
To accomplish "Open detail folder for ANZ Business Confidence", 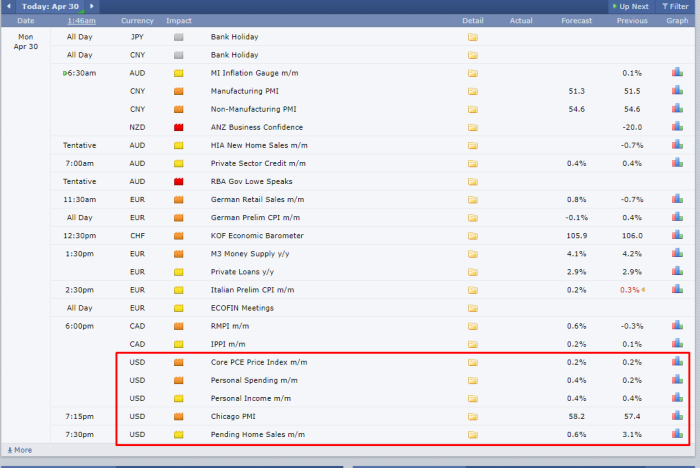I will coord(473,127).
